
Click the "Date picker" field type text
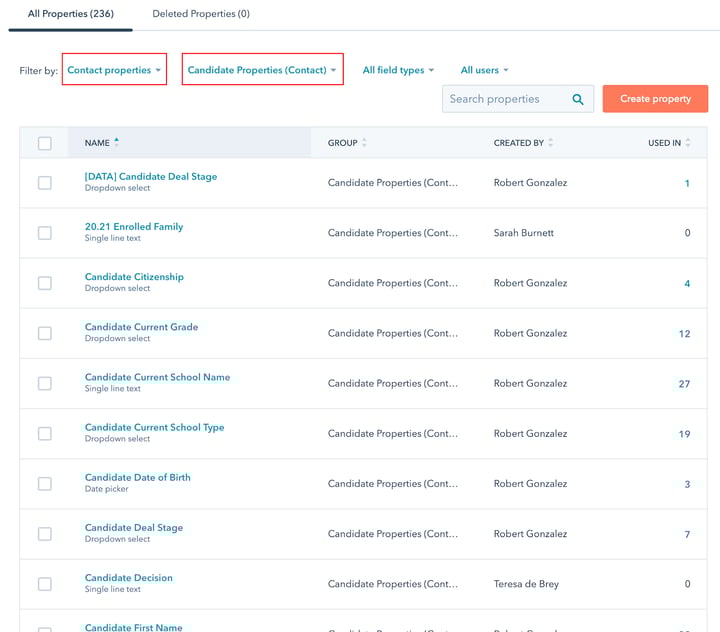click(107, 489)
